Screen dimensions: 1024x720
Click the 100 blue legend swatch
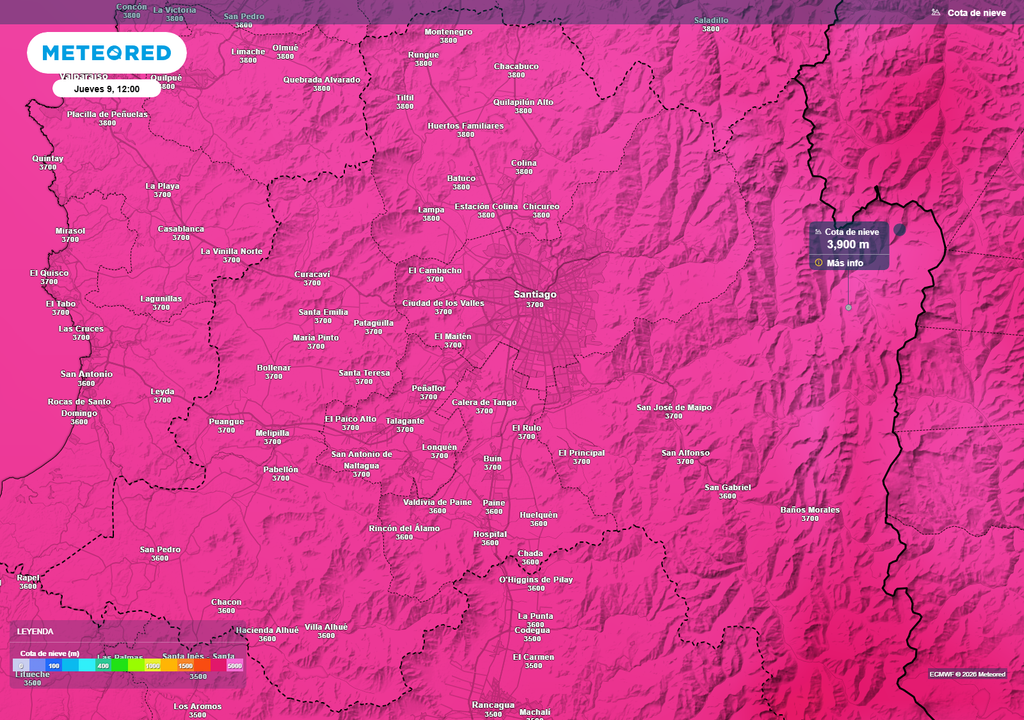pos(54,665)
